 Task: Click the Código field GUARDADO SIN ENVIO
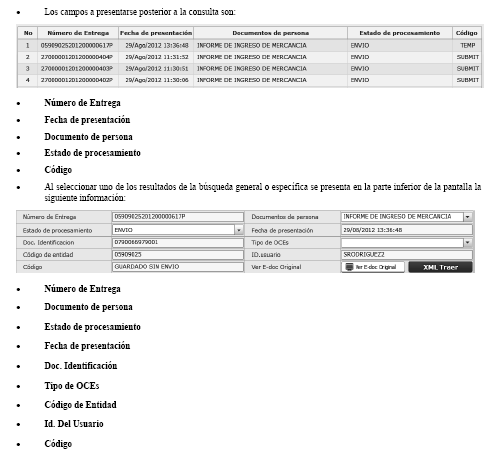point(178,267)
